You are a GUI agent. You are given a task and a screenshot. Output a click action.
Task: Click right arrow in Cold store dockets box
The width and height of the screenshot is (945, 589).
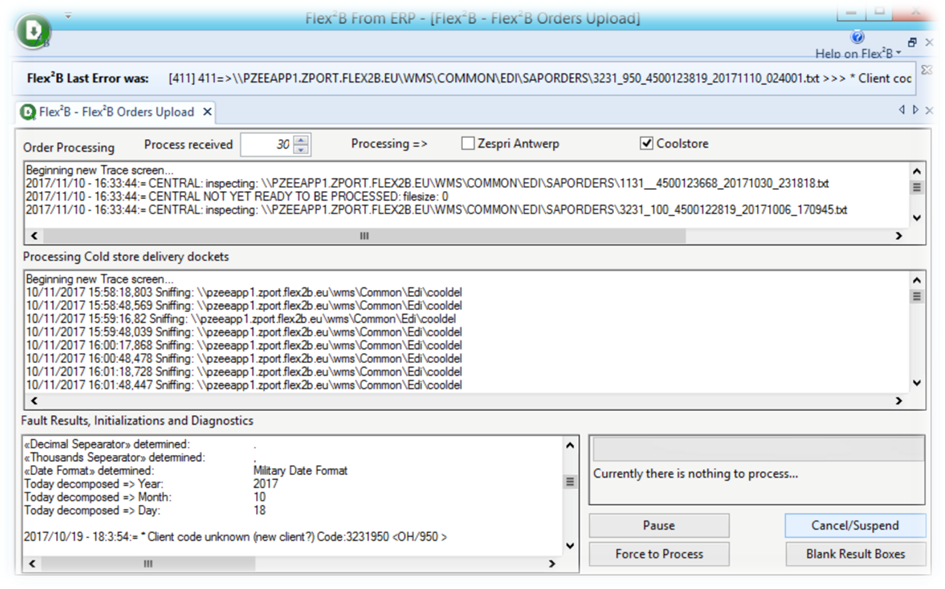point(899,401)
